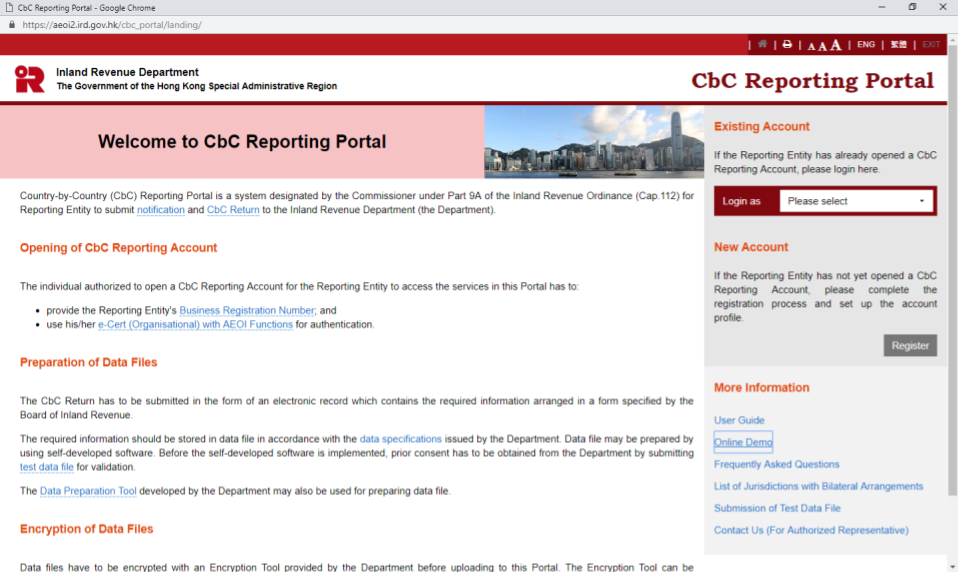958x572 pixels.
Task: Restore down the Chrome window
Action: click(912, 7)
